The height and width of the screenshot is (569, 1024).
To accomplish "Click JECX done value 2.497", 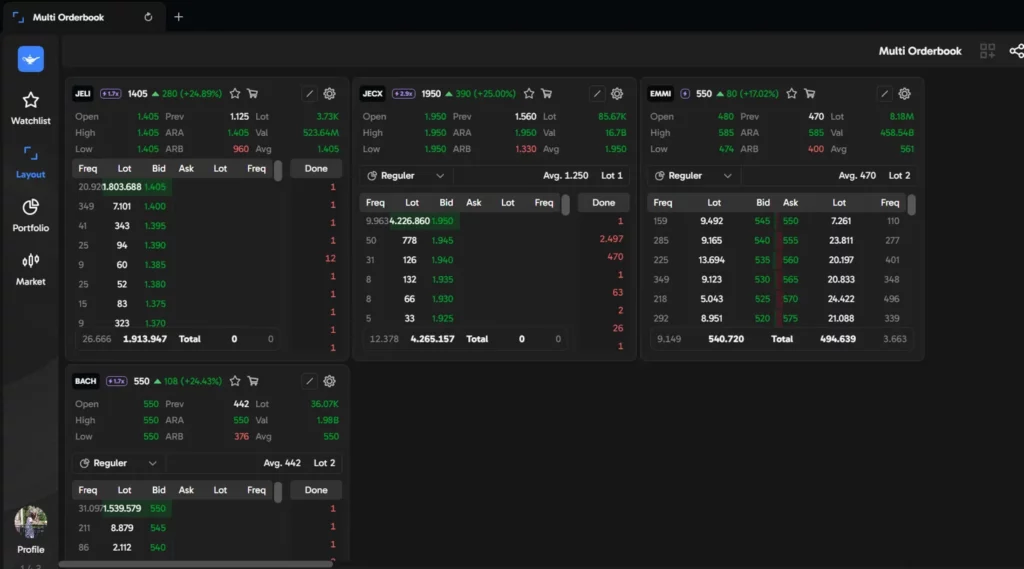I will 611,239.
